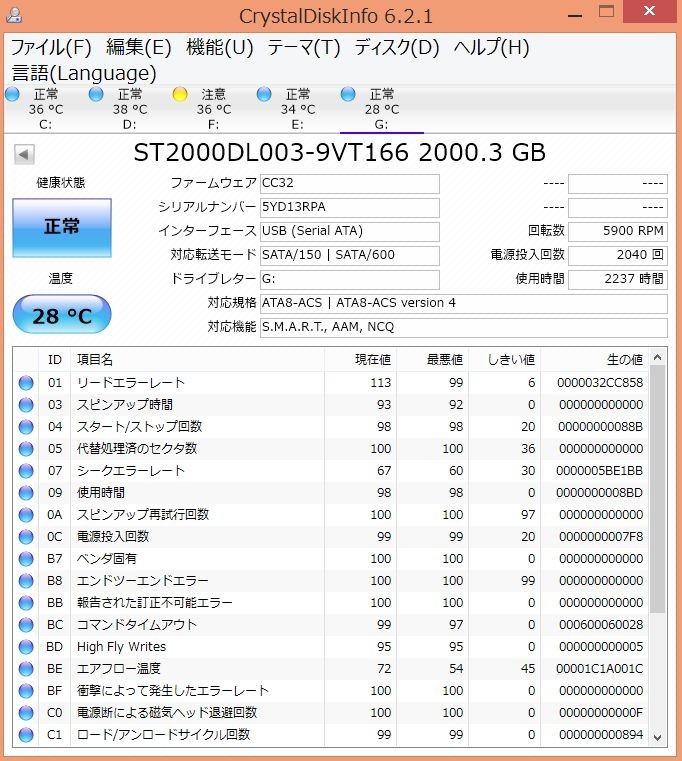Screen dimensions: 682x761
Task: Click the drive letter field G:
Action: (x=350, y=279)
